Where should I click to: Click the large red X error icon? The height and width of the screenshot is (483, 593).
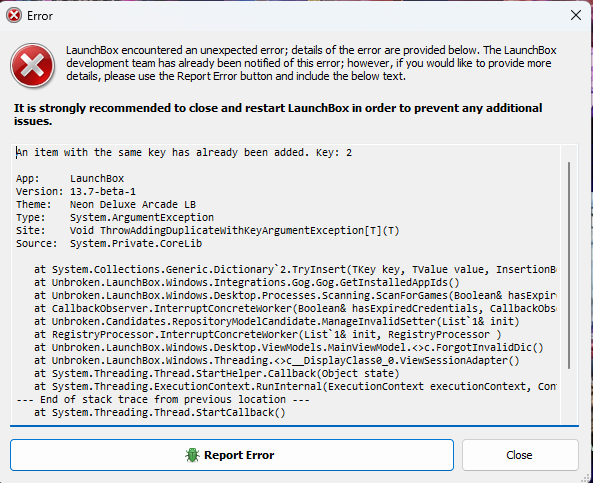coord(33,65)
